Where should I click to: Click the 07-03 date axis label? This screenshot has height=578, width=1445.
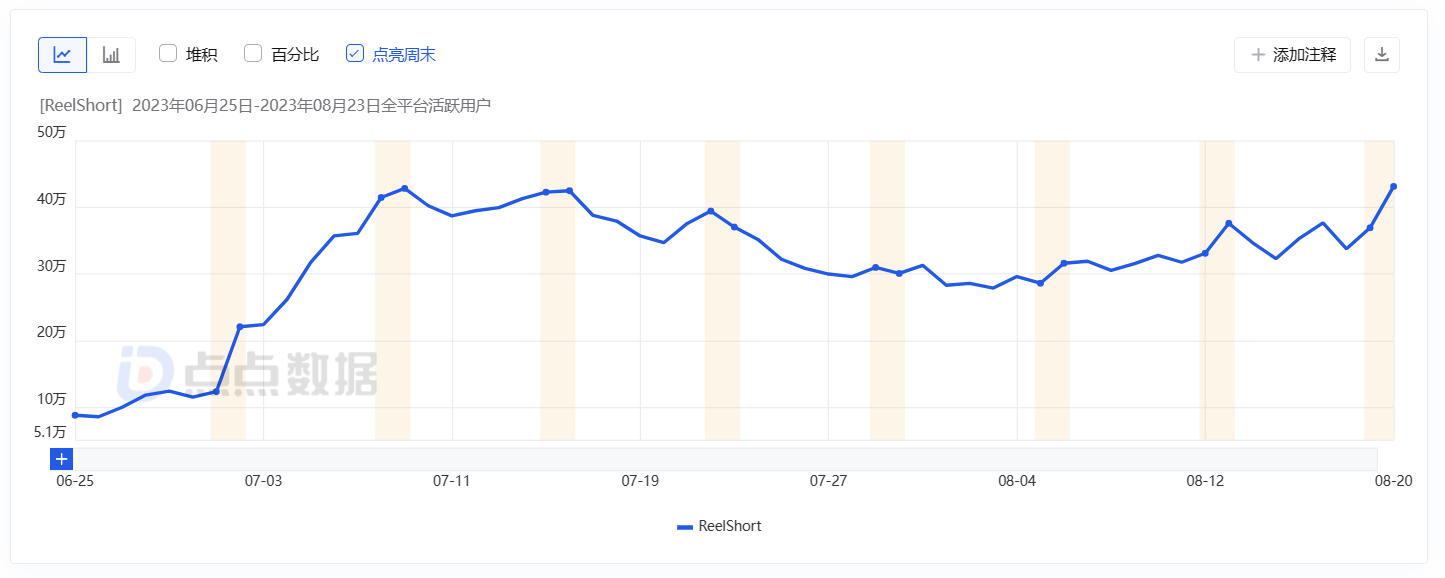tap(263, 481)
